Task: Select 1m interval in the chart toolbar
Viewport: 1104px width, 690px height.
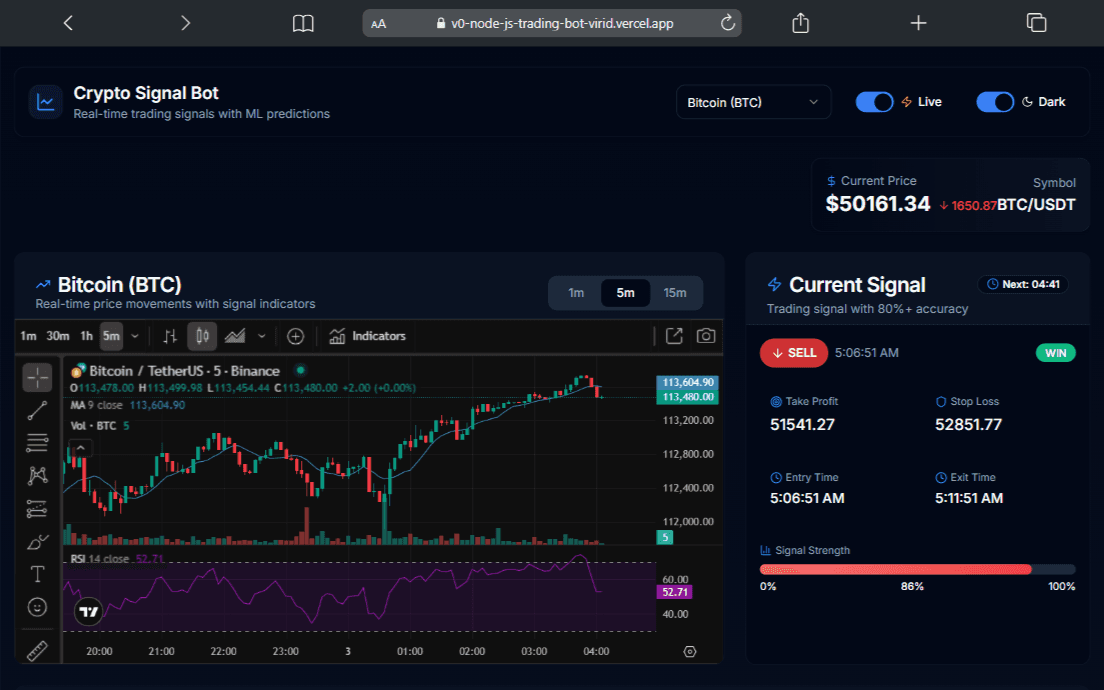Action: tap(28, 337)
